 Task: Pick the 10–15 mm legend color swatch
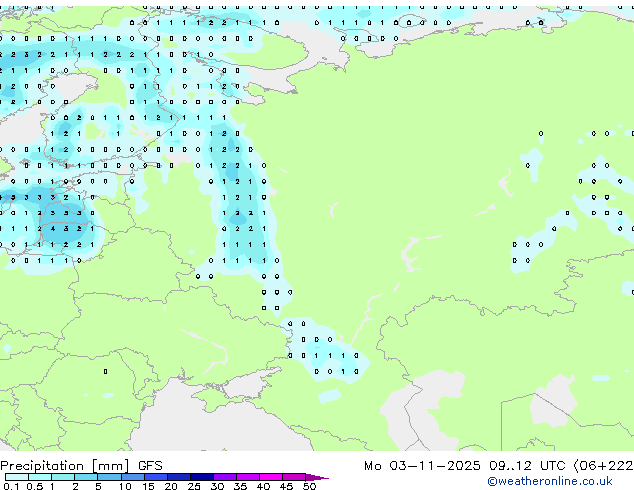click(x=133, y=477)
